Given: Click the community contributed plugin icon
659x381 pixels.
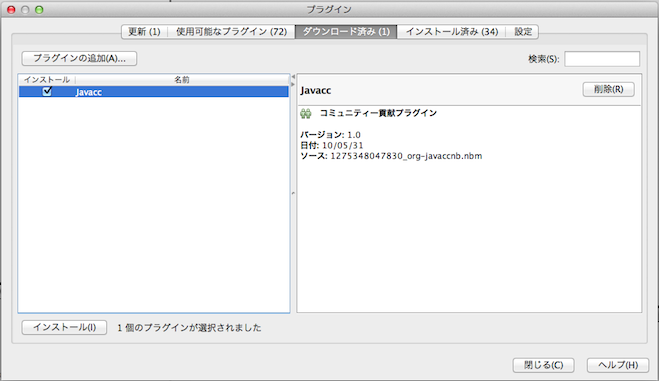Looking at the screenshot, I should pos(306,113).
